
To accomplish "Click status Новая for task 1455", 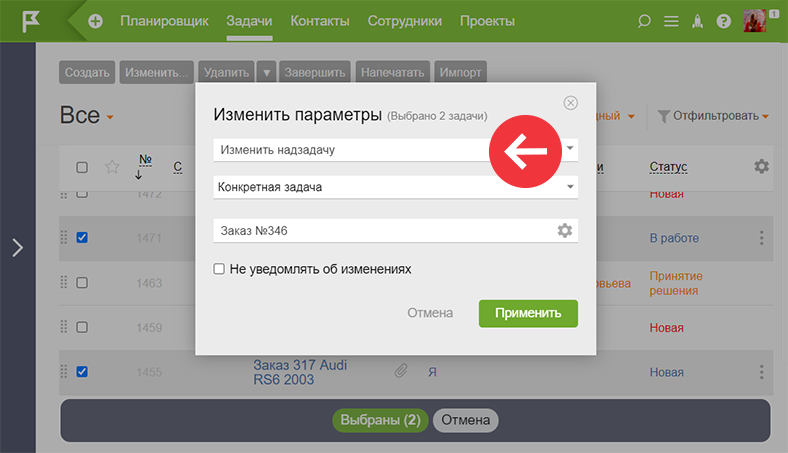I will pyautogui.click(x=666, y=372).
